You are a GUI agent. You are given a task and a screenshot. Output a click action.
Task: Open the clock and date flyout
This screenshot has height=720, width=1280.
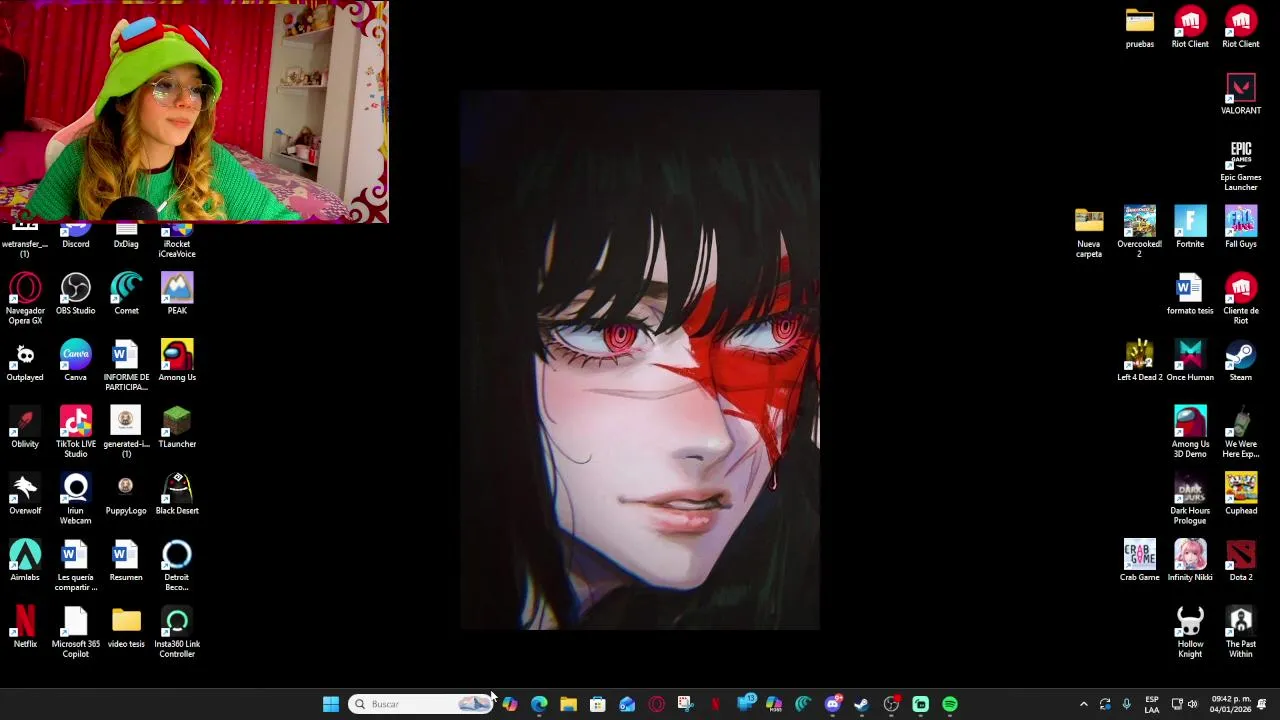(x=1230, y=704)
